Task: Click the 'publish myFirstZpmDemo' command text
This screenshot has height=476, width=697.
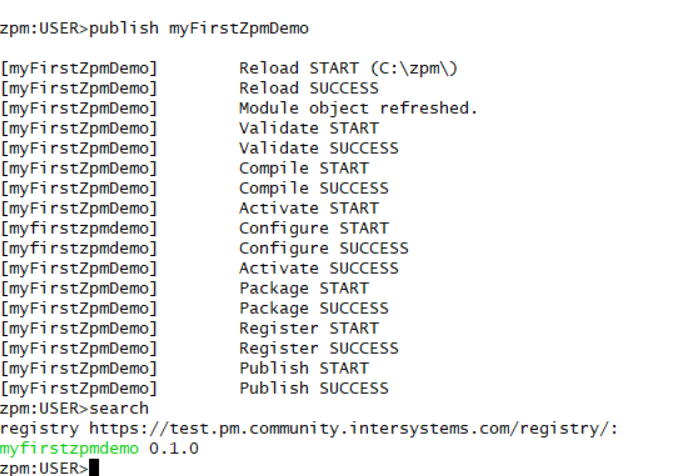Action: click(199, 28)
